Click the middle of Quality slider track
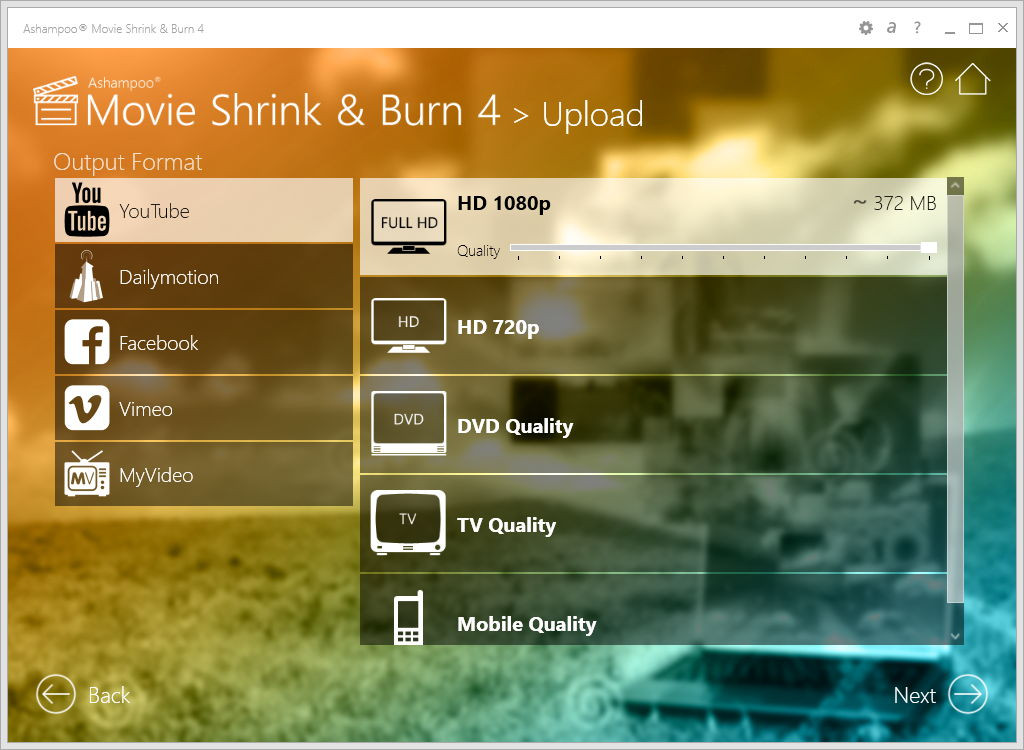The height and width of the screenshot is (750, 1024). coord(723,248)
